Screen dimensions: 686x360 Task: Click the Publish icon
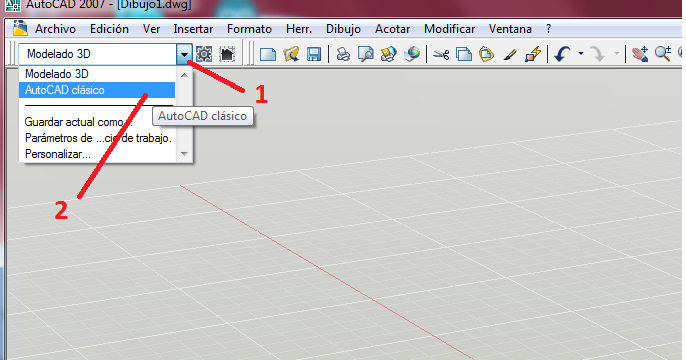pyautogui.click(x=388, y=54)
